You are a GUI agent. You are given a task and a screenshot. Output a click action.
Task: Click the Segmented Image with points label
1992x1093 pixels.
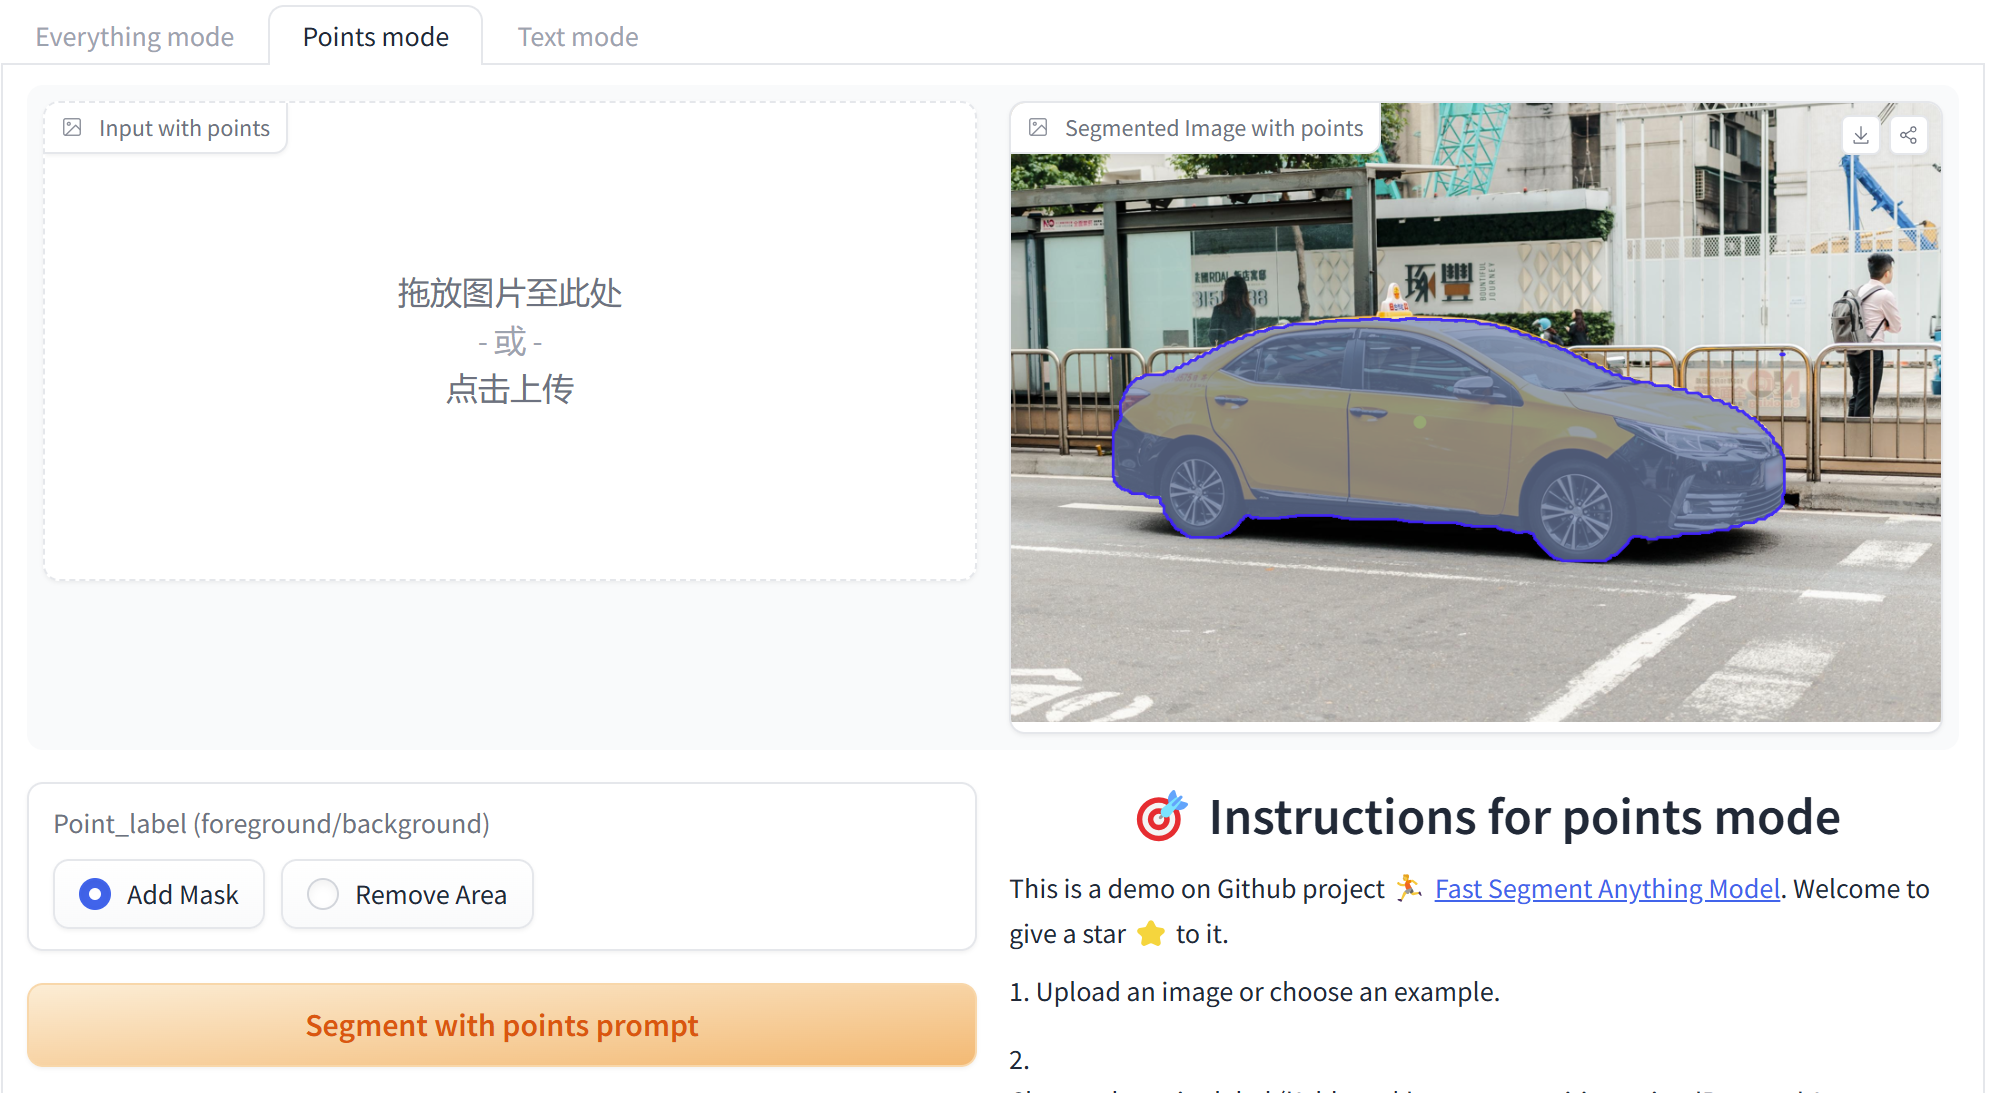[1213, 128]
